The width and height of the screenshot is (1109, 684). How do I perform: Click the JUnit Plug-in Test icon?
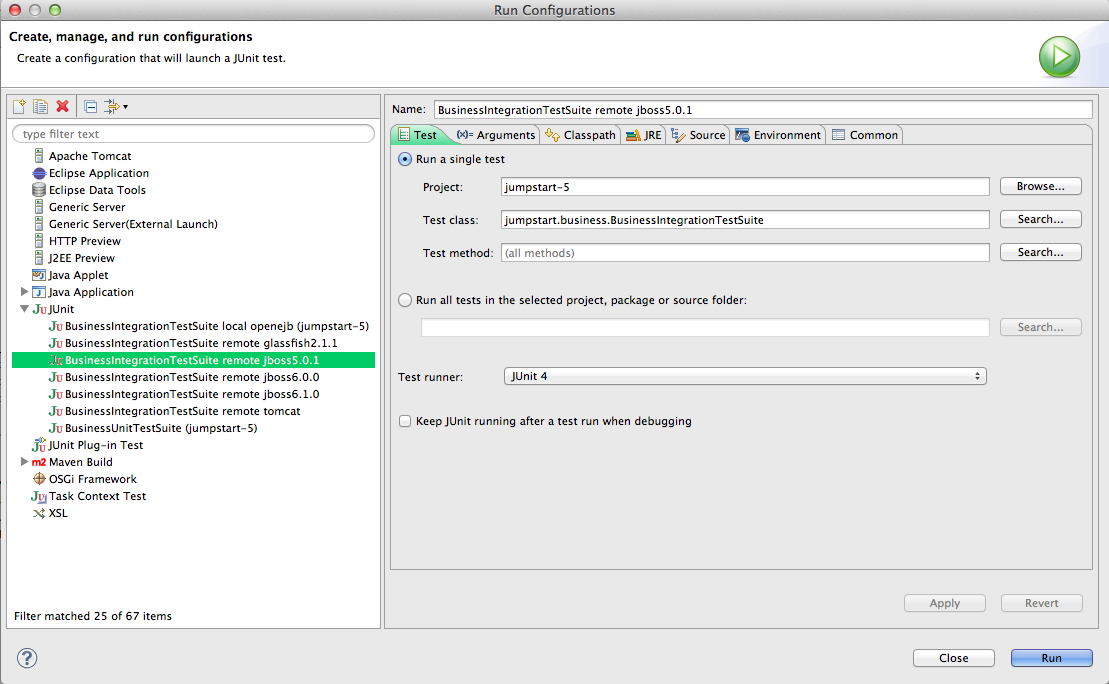[x=39, y=444]
